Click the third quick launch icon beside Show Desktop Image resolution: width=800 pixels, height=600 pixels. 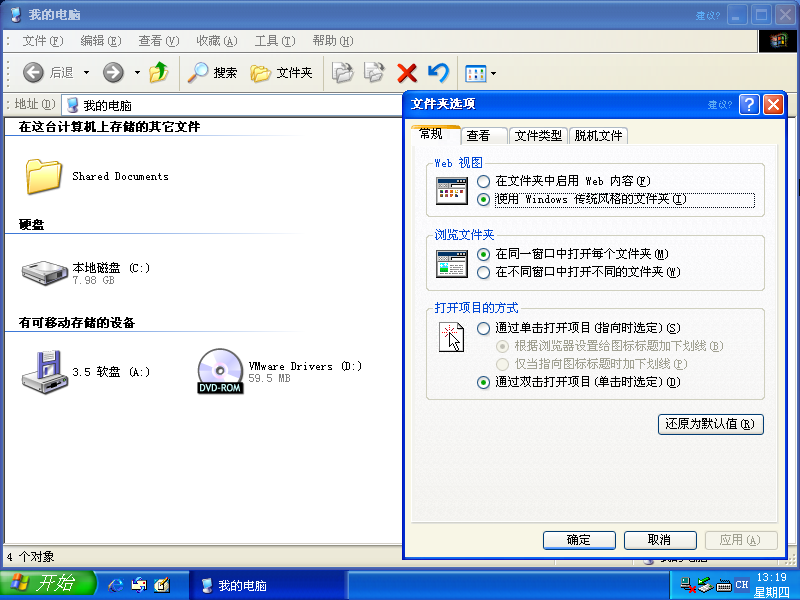pyautogui.click(x=162, y=585)
